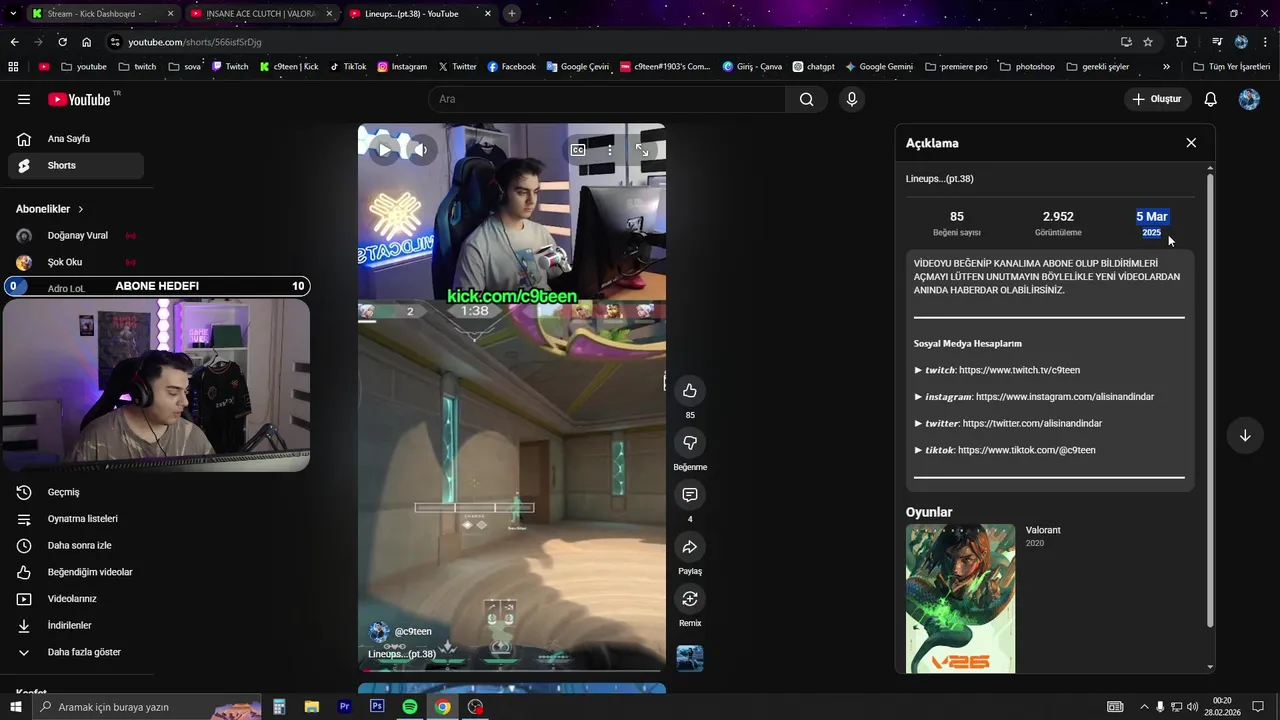The width and height of the screenshot is (1280, 720).
Task: Open İndirilenler in sidebar
Action: tap(75, 625)
